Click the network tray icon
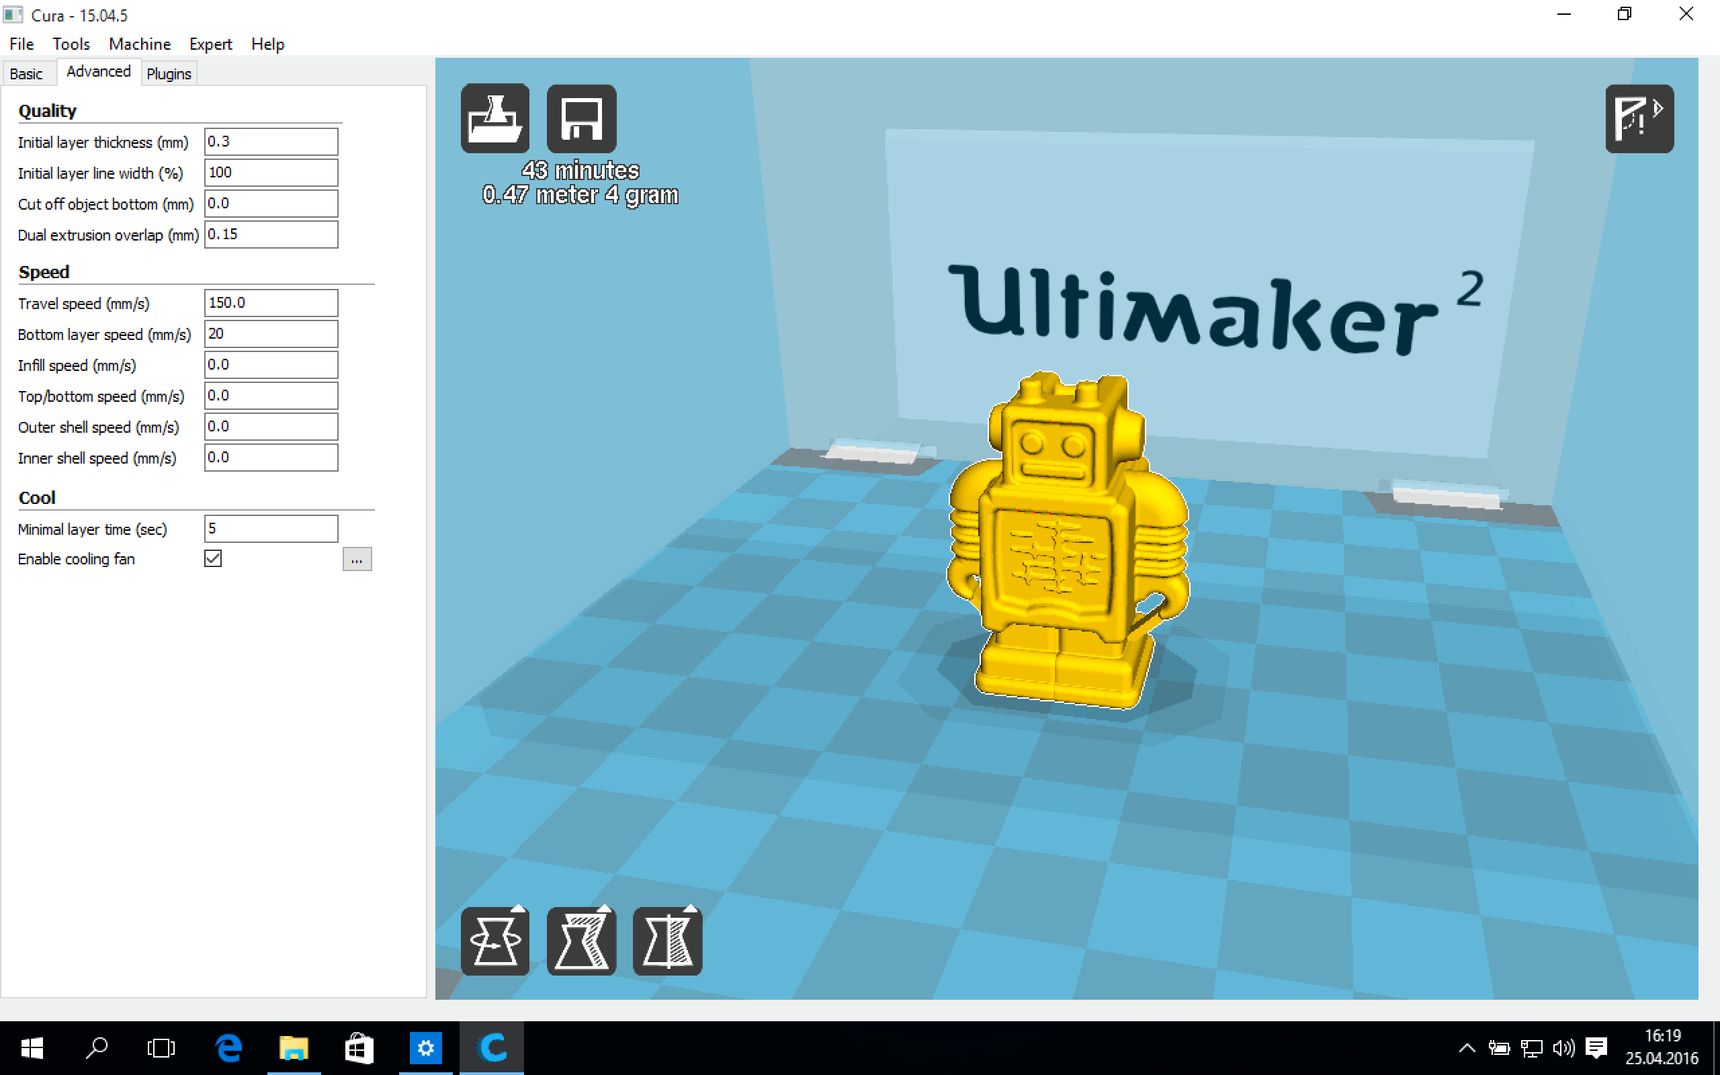Image resolution: width=1720 pixels, height=1075 pixels. click(x=1531, y=1048)
